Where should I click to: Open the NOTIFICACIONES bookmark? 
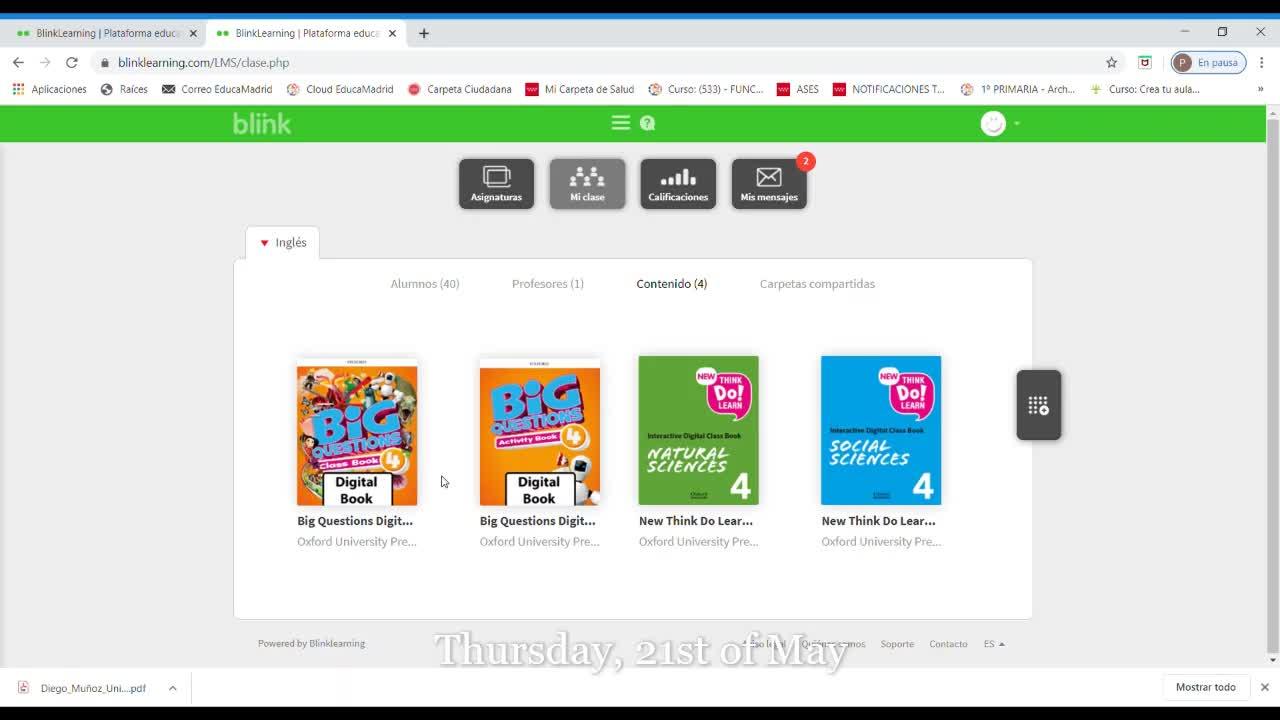[x=889, y=89]
